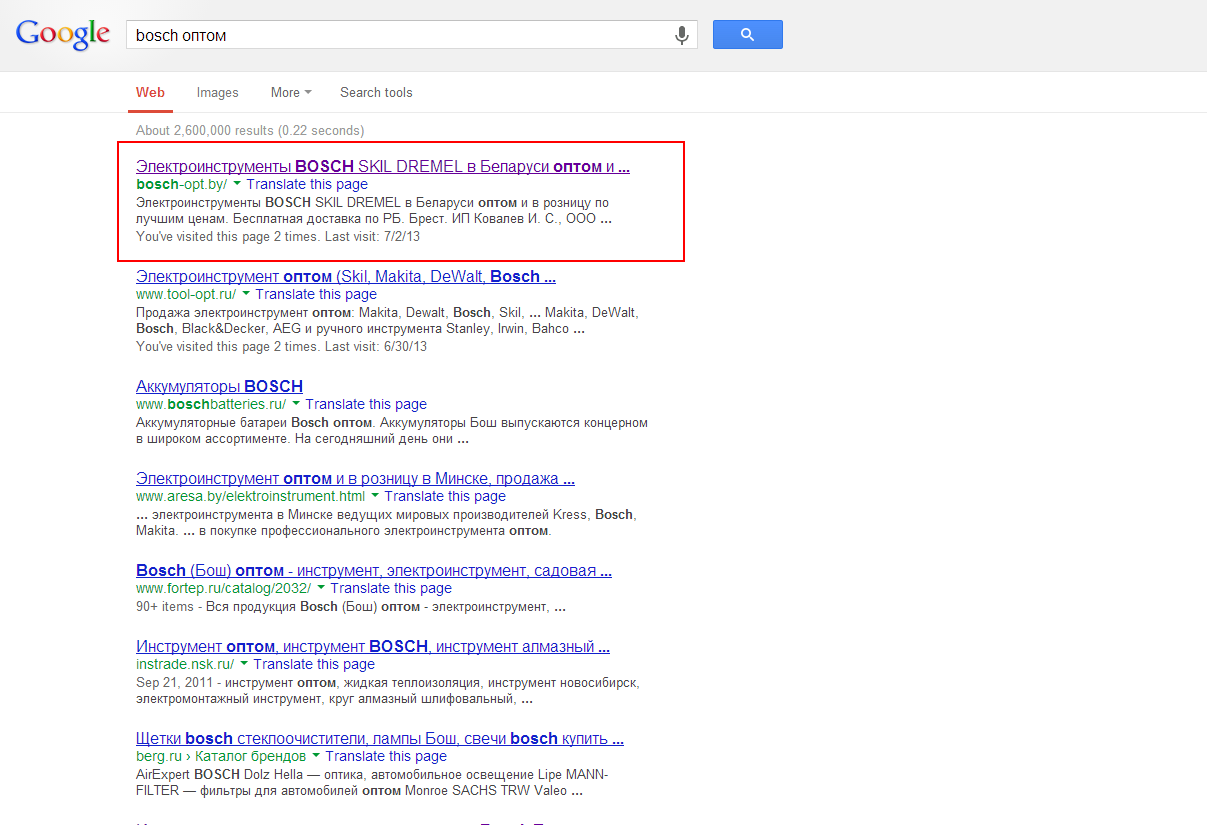Click the green 'instrade.nsk.ru/' URL text

pyautogui.click(x=185, y=664)
